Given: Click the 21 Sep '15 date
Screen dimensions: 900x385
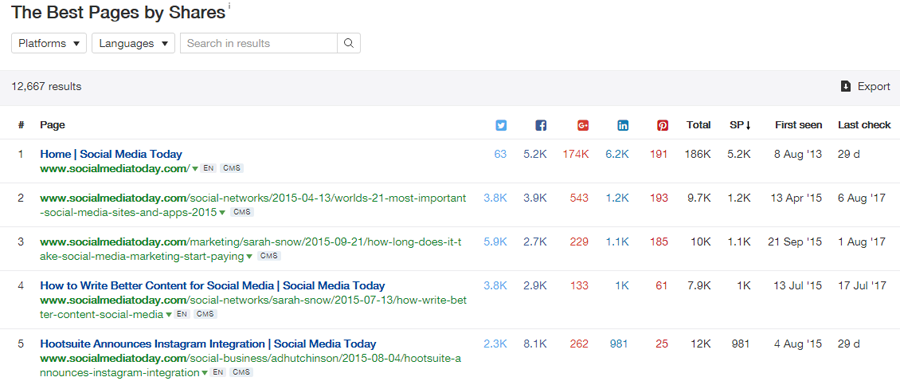Looking at the screenshot, I should point(795,242).
